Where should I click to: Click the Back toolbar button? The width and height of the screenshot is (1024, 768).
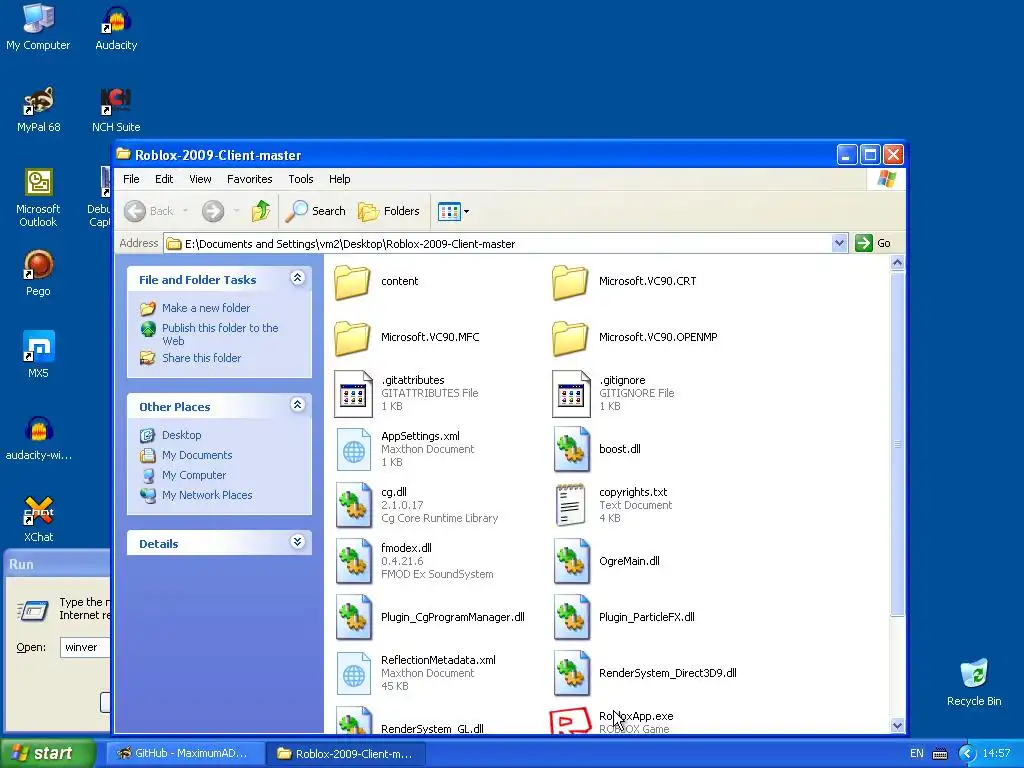pyautogui.click(x=150, y=211)
